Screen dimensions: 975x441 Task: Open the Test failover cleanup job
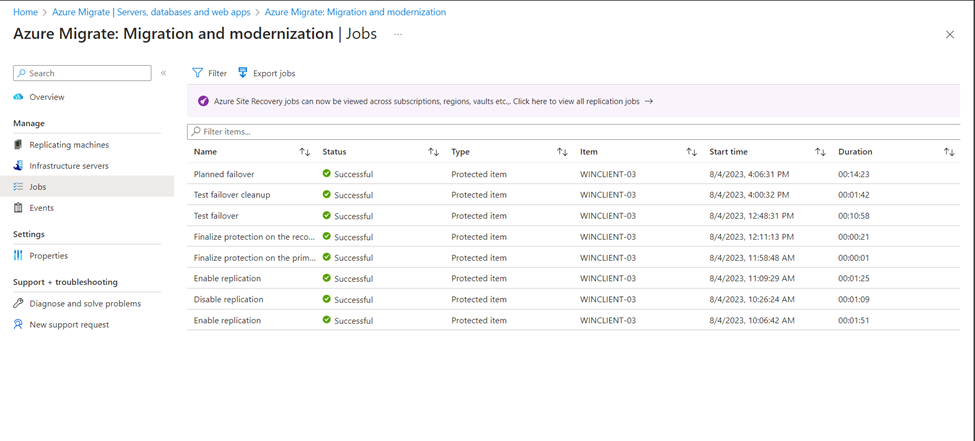pos(232,195)
